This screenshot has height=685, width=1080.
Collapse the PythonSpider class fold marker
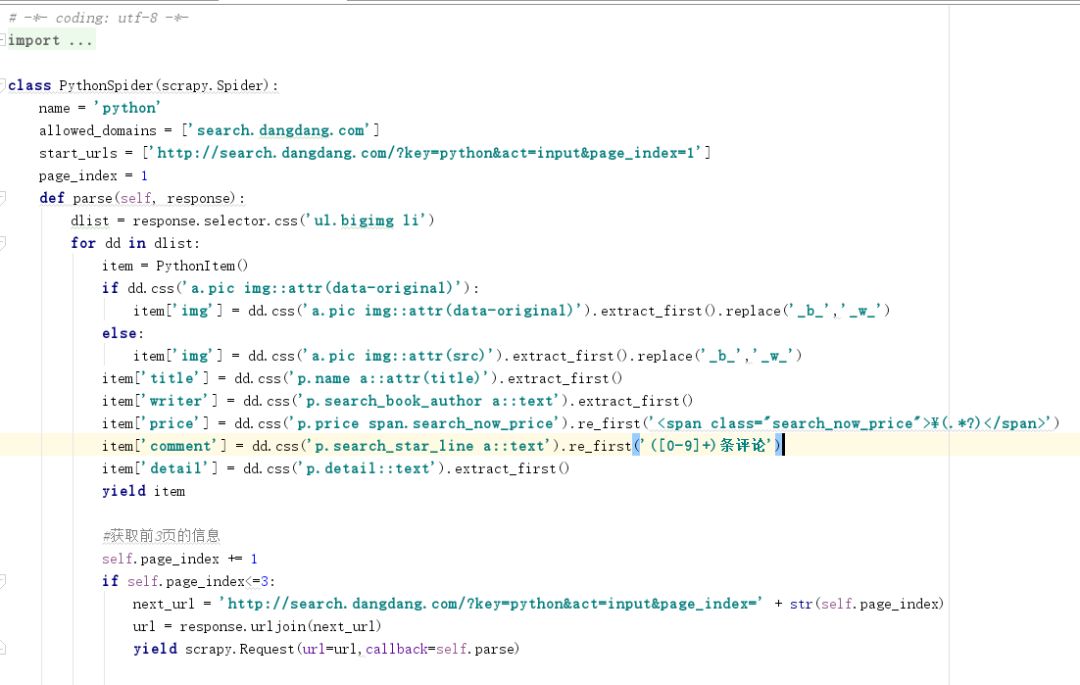tap(3, 85)
